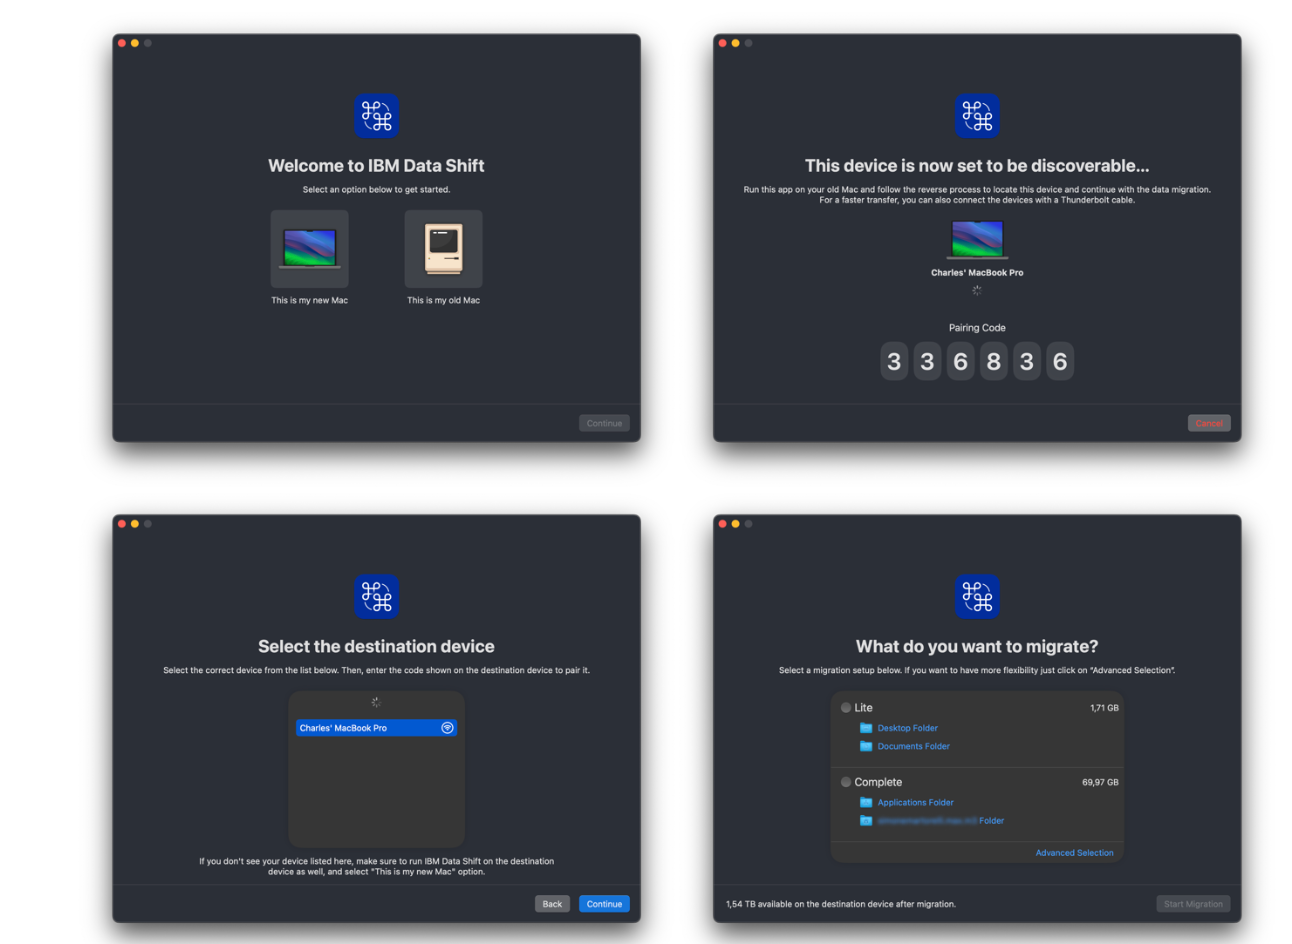Click Continue in the Welcome window
Viewport: 1292px width, 944px height.
tap(604, 423)
